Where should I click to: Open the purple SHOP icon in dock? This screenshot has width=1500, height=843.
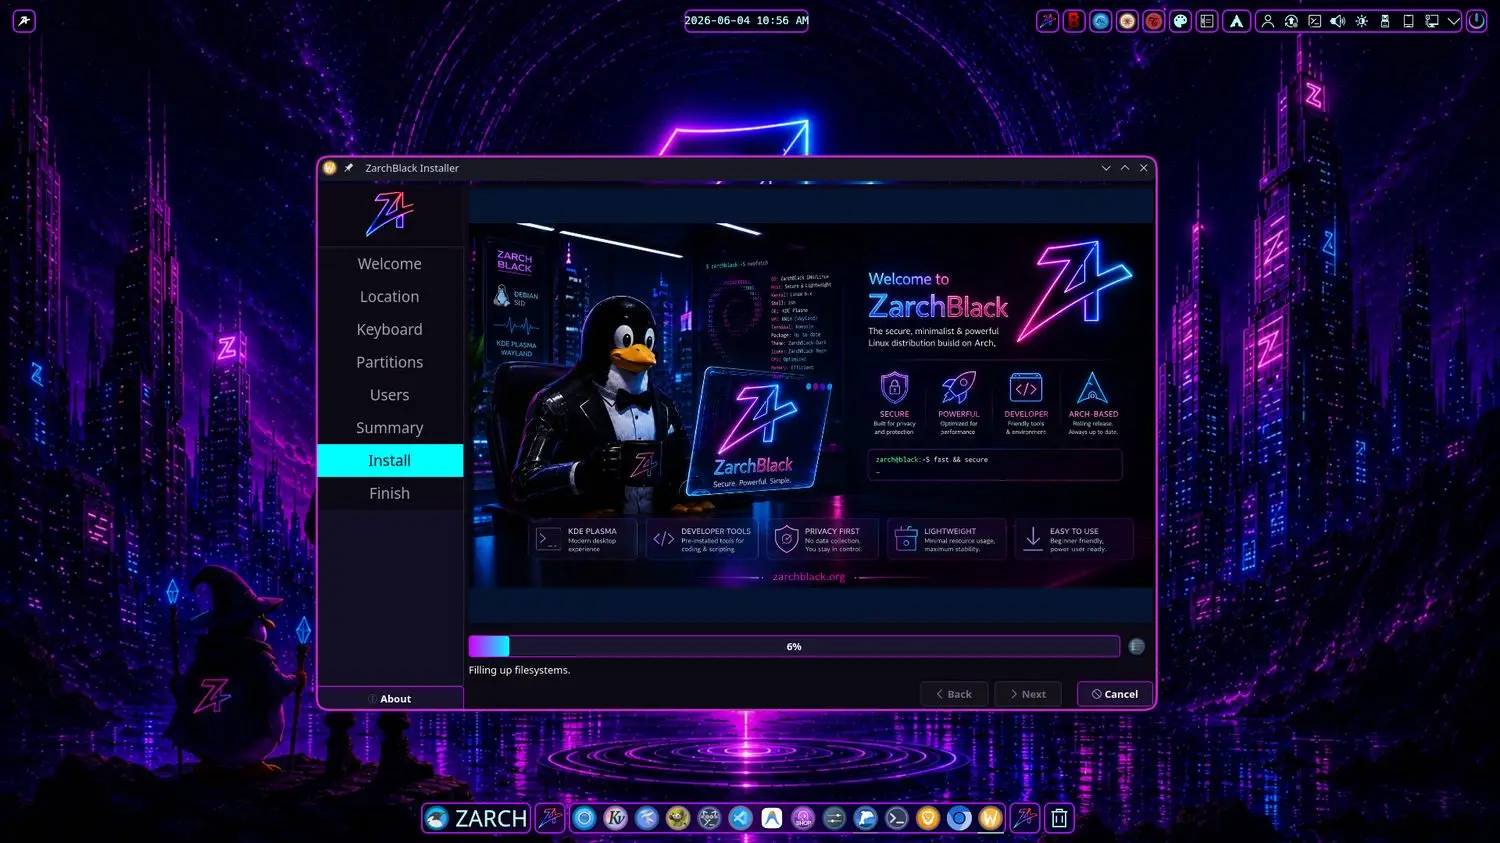[803, 818]
